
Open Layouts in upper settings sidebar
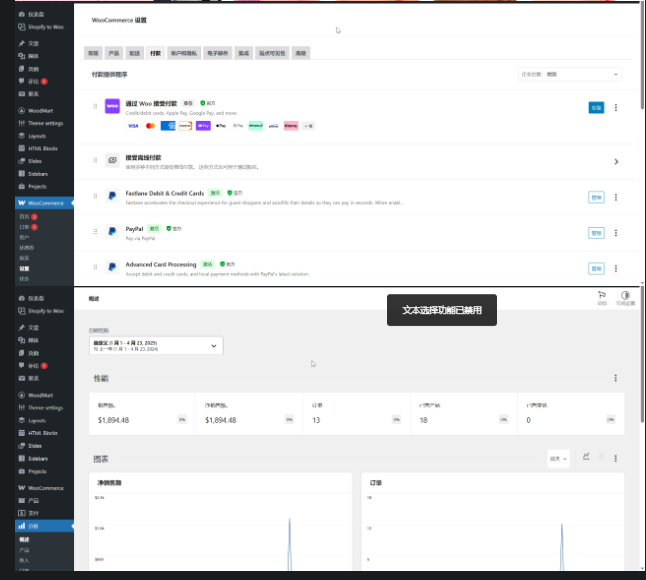pos(32,136)
